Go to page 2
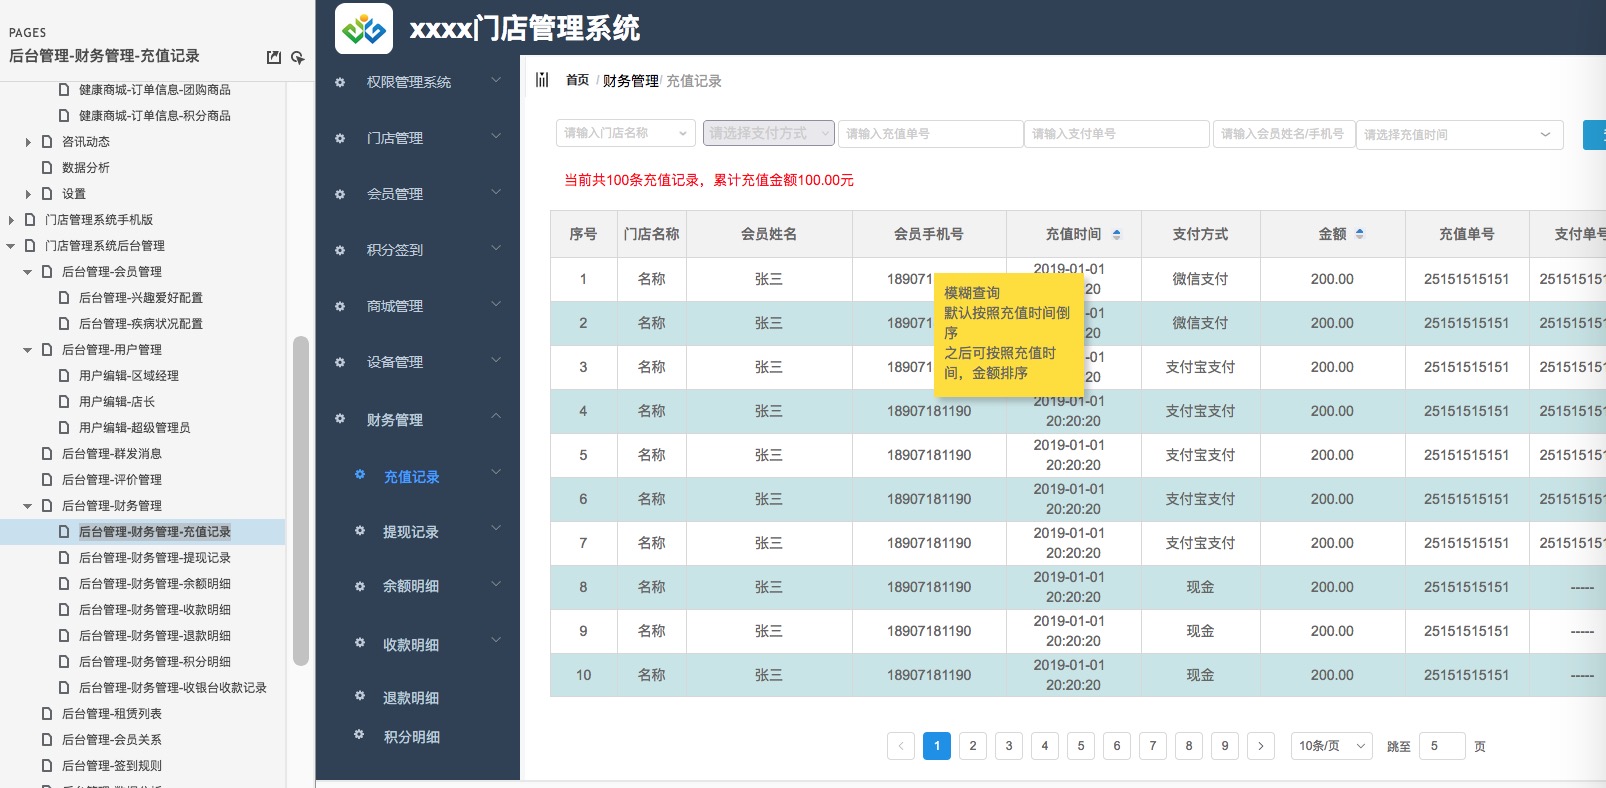Viewport: 1606px width, 788px height. coord(973,746)
